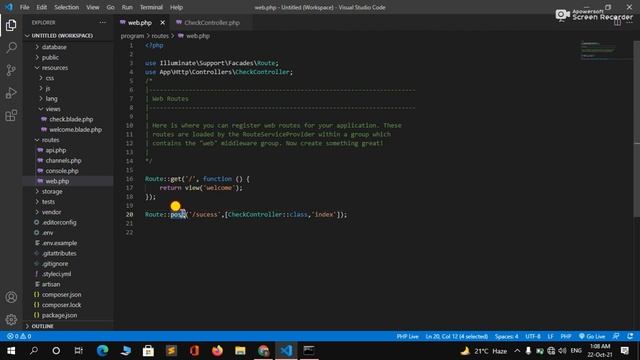640x360 pixels.
Task: Click the notifications bell in status bar
Action: (x=630, y=336)
